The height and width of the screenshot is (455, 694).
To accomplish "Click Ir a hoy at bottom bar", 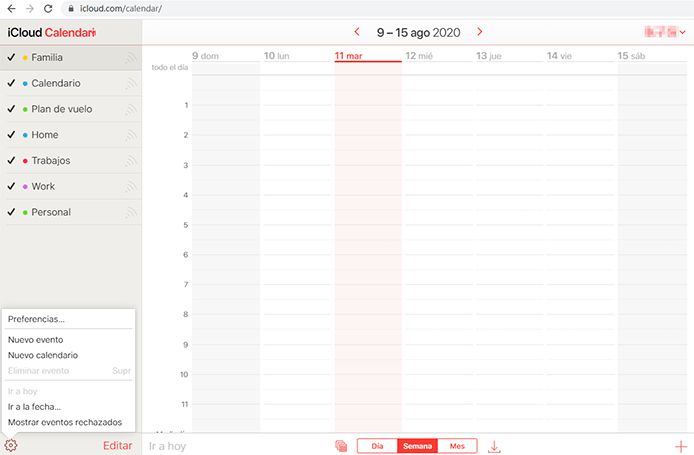I will pos(167,446).
